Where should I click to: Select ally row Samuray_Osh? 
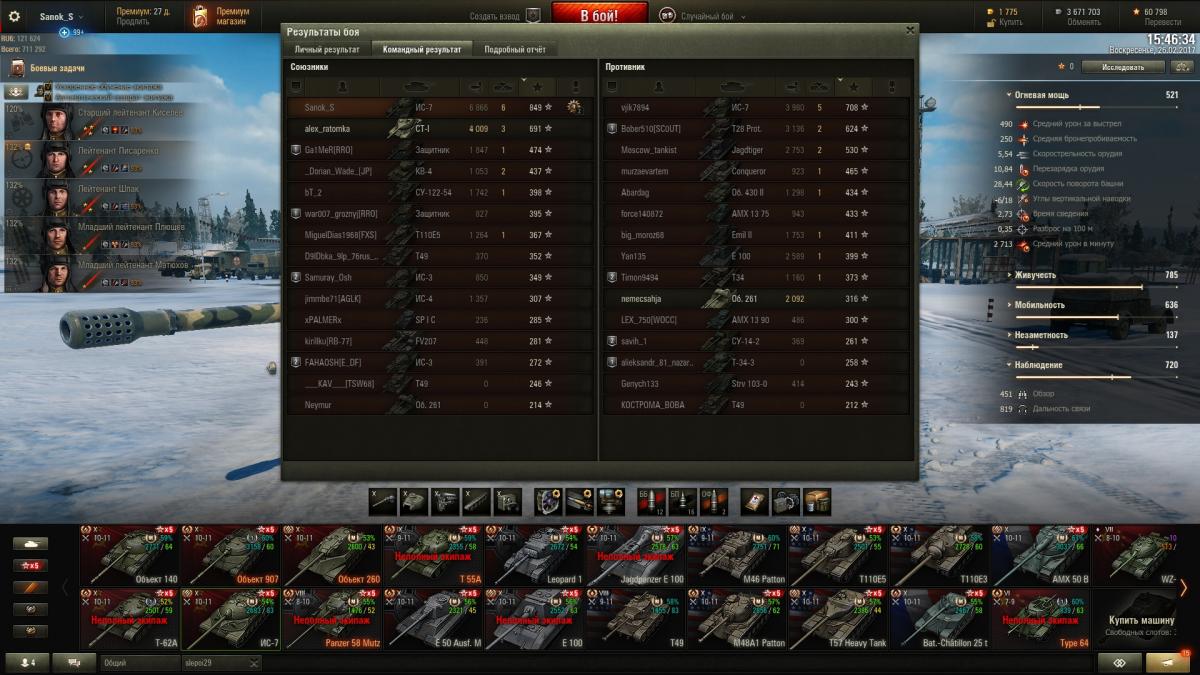(438, 277)
